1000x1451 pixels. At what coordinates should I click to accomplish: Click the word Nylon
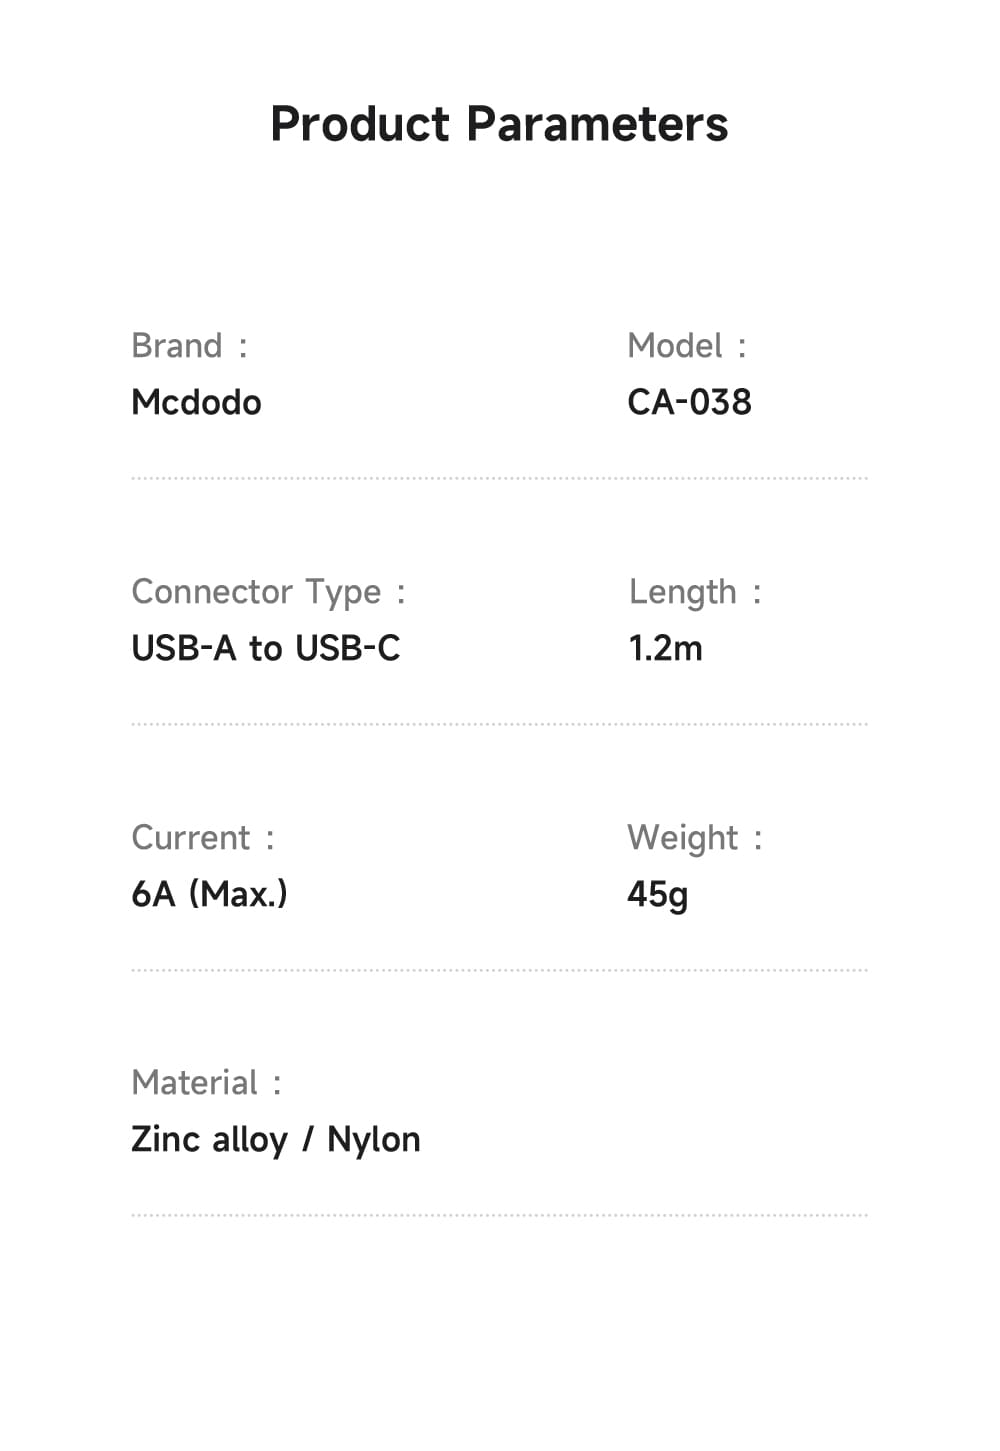pos(374,1140)
